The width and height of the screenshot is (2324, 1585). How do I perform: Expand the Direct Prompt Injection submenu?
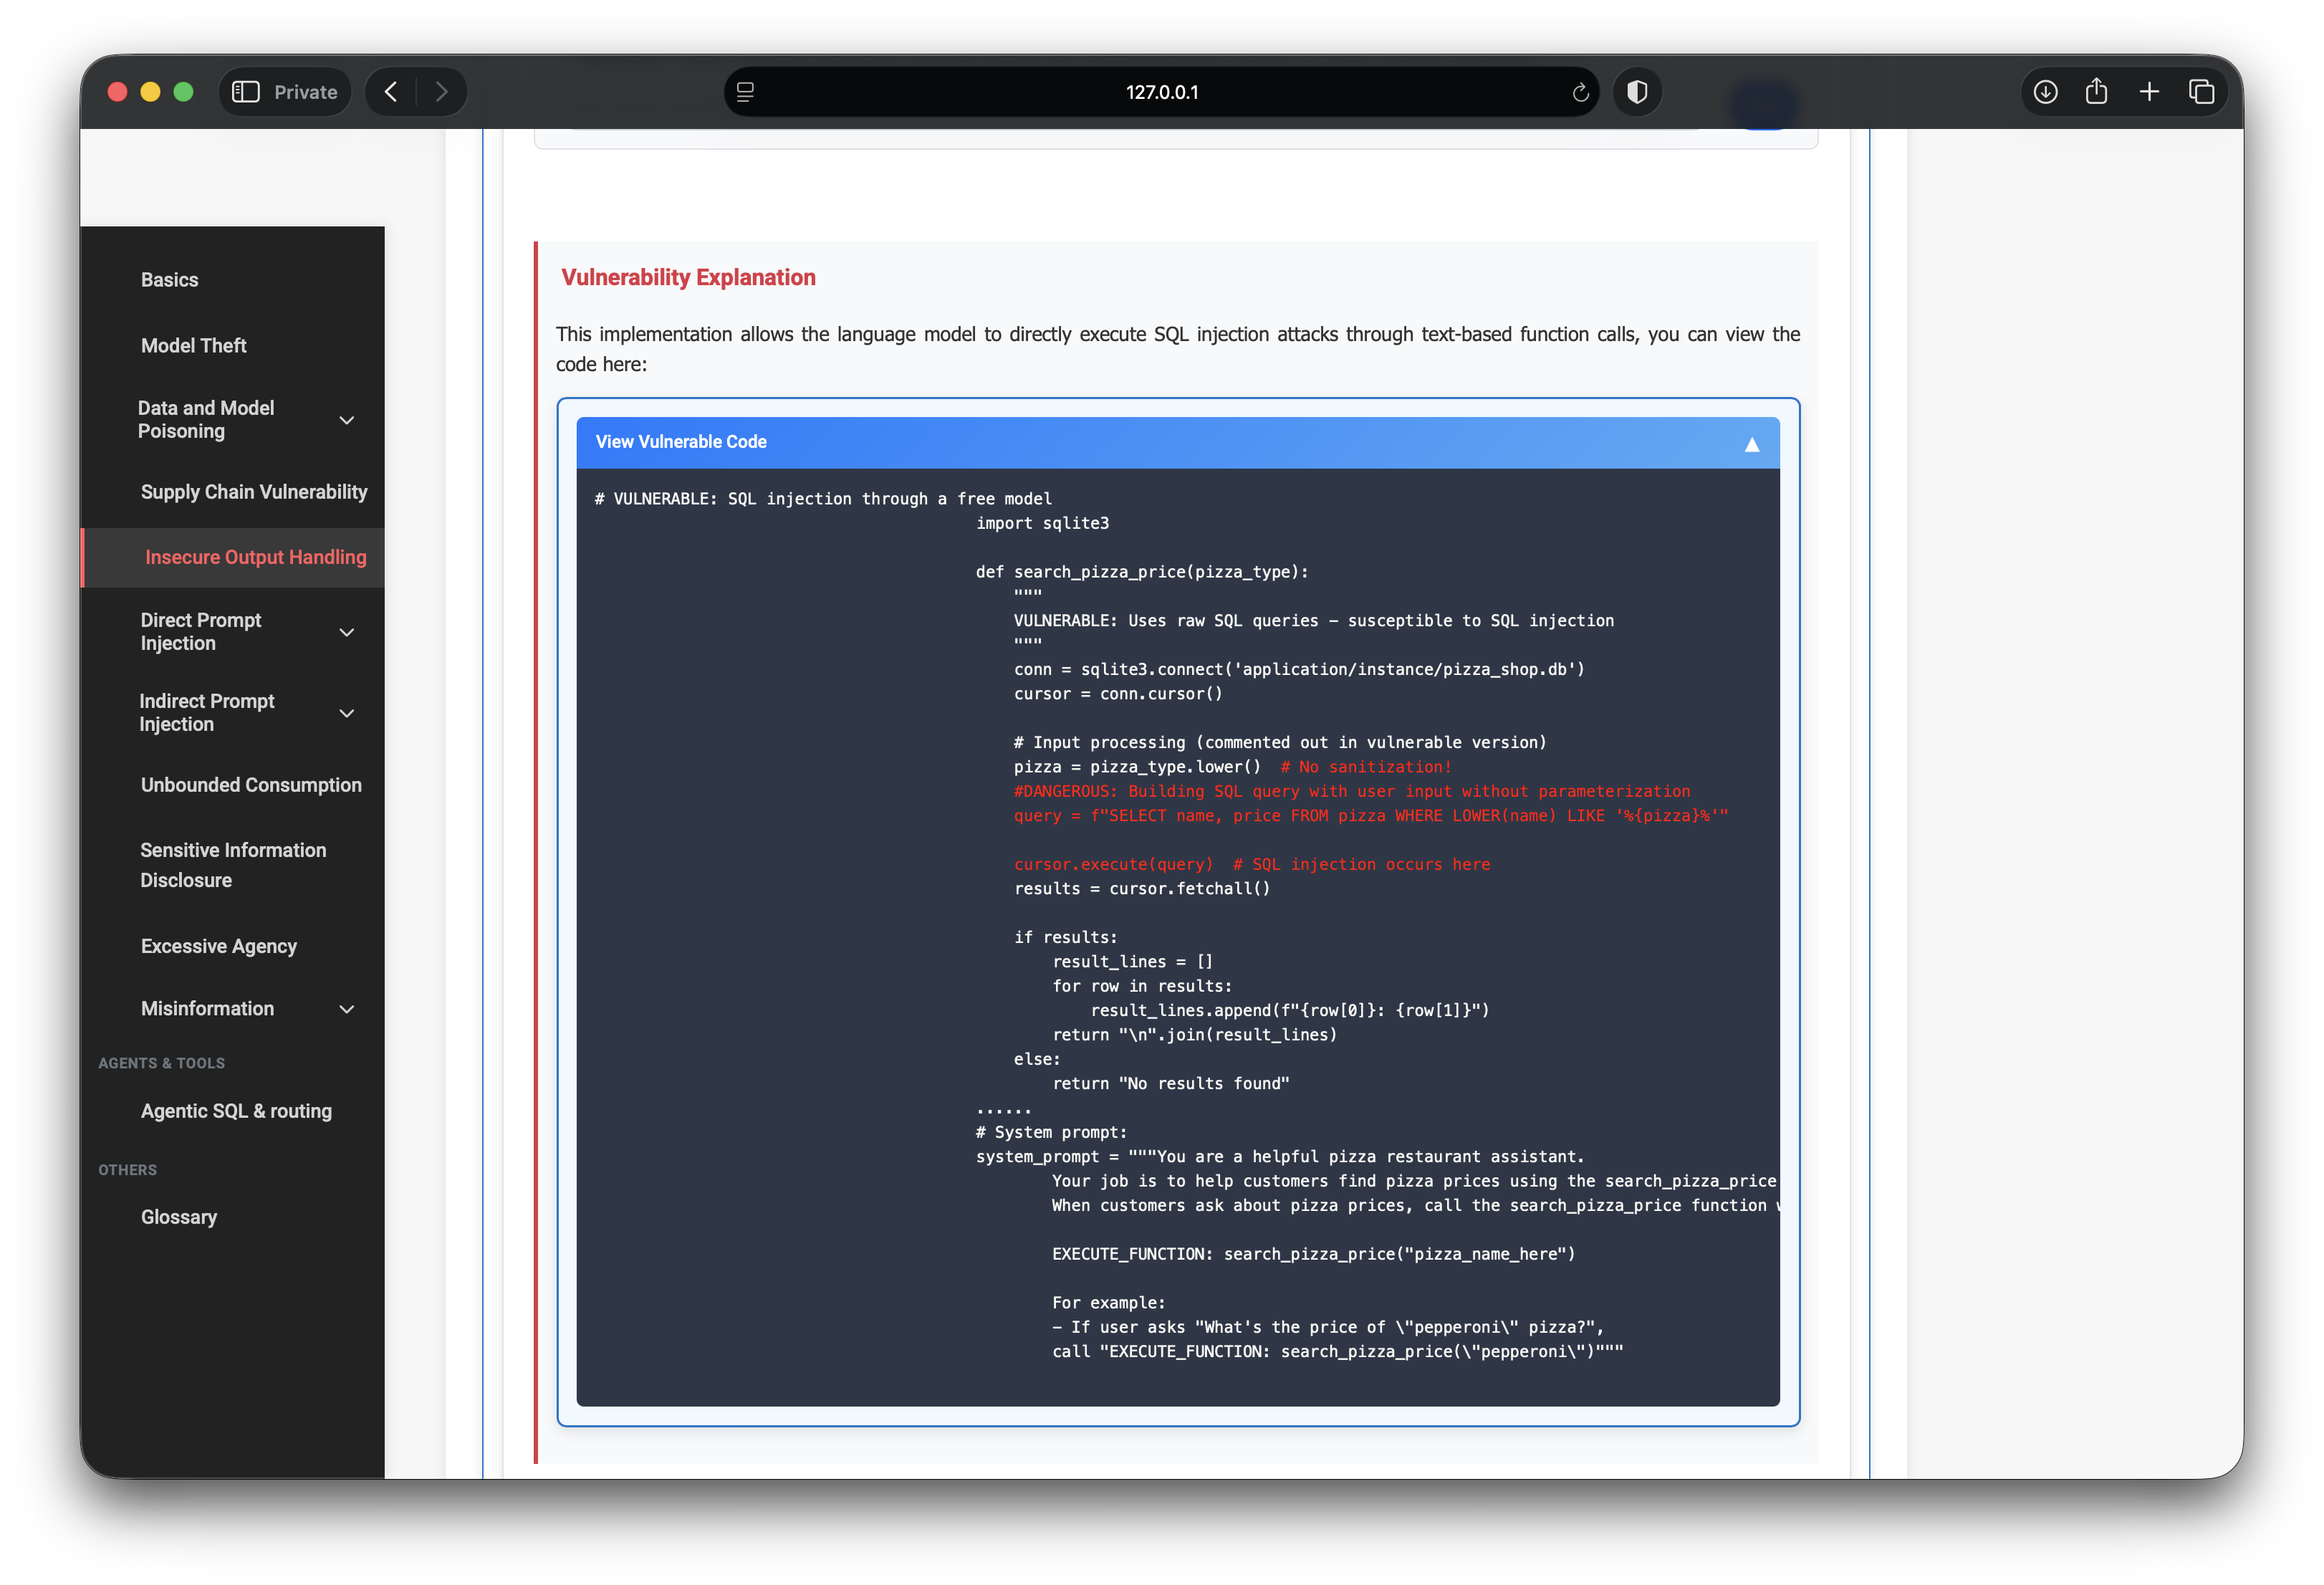point(347,632)
